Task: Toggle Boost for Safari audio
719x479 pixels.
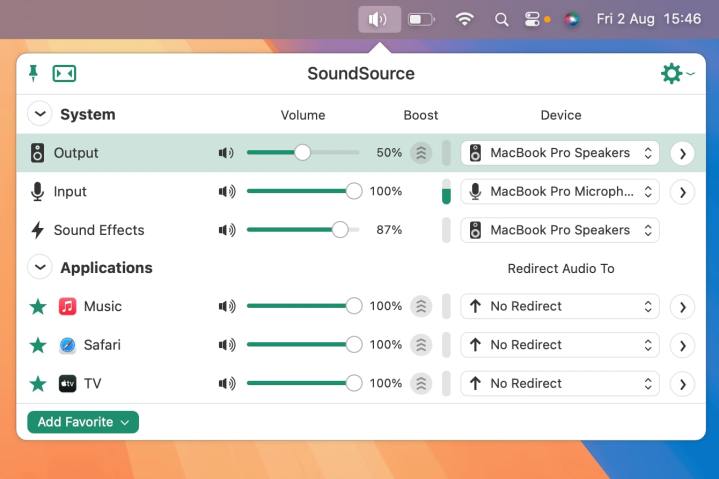Action: (x=421, y=345)
